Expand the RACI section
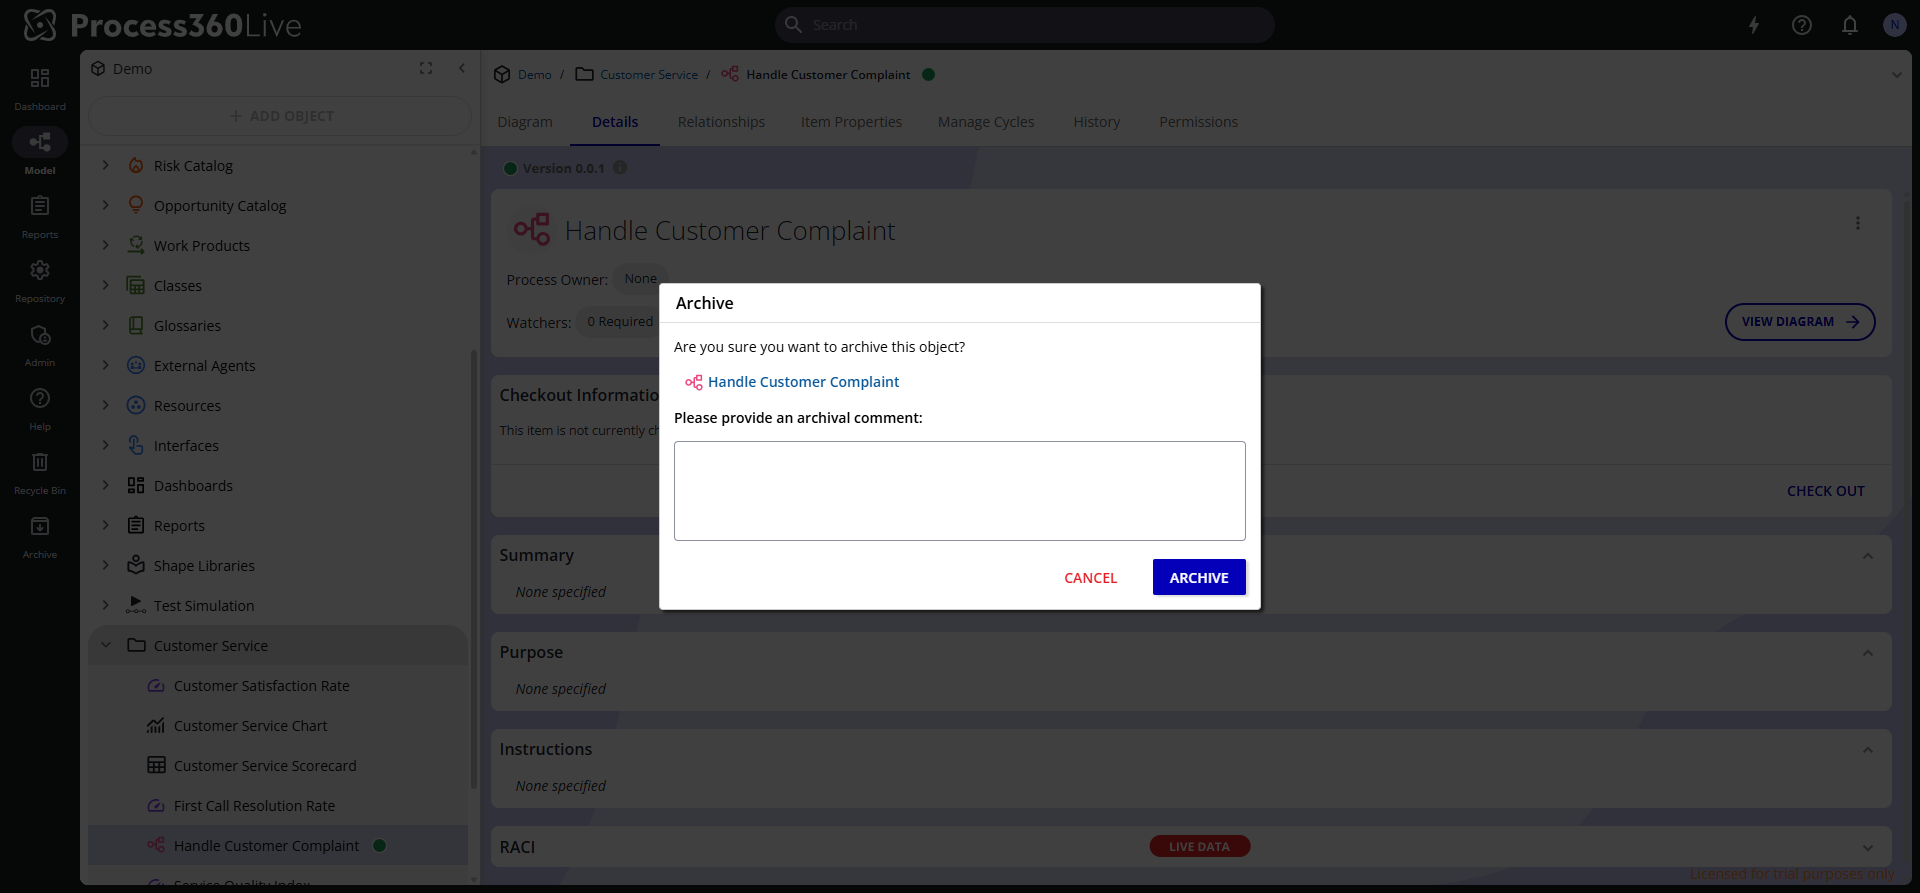The height and width of the screenshot is (893, 1920). (x=1867, y=848)
